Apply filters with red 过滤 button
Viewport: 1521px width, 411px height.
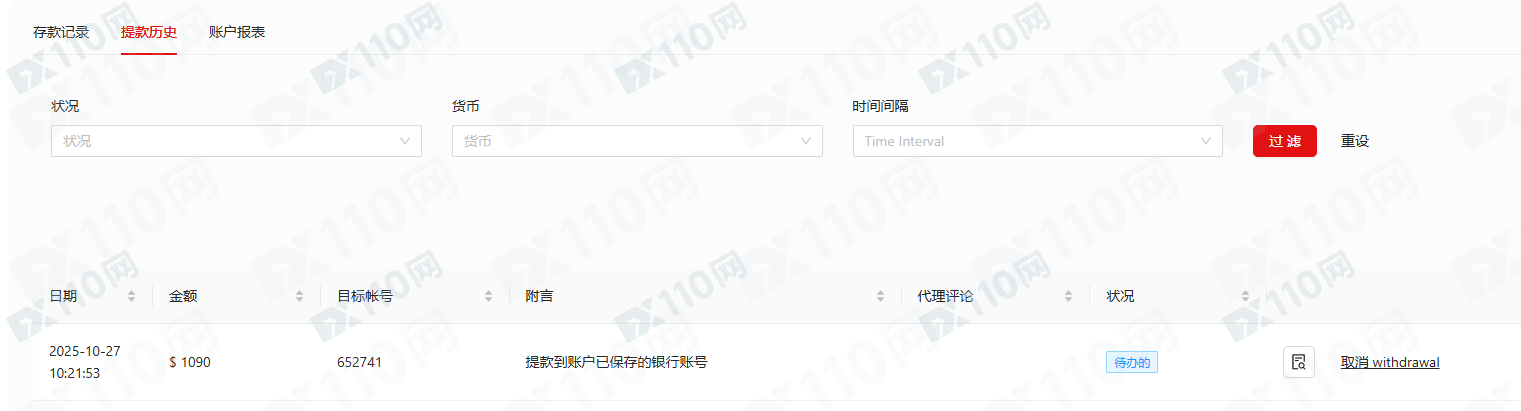pyautogui.click(x=1285, y=141)
